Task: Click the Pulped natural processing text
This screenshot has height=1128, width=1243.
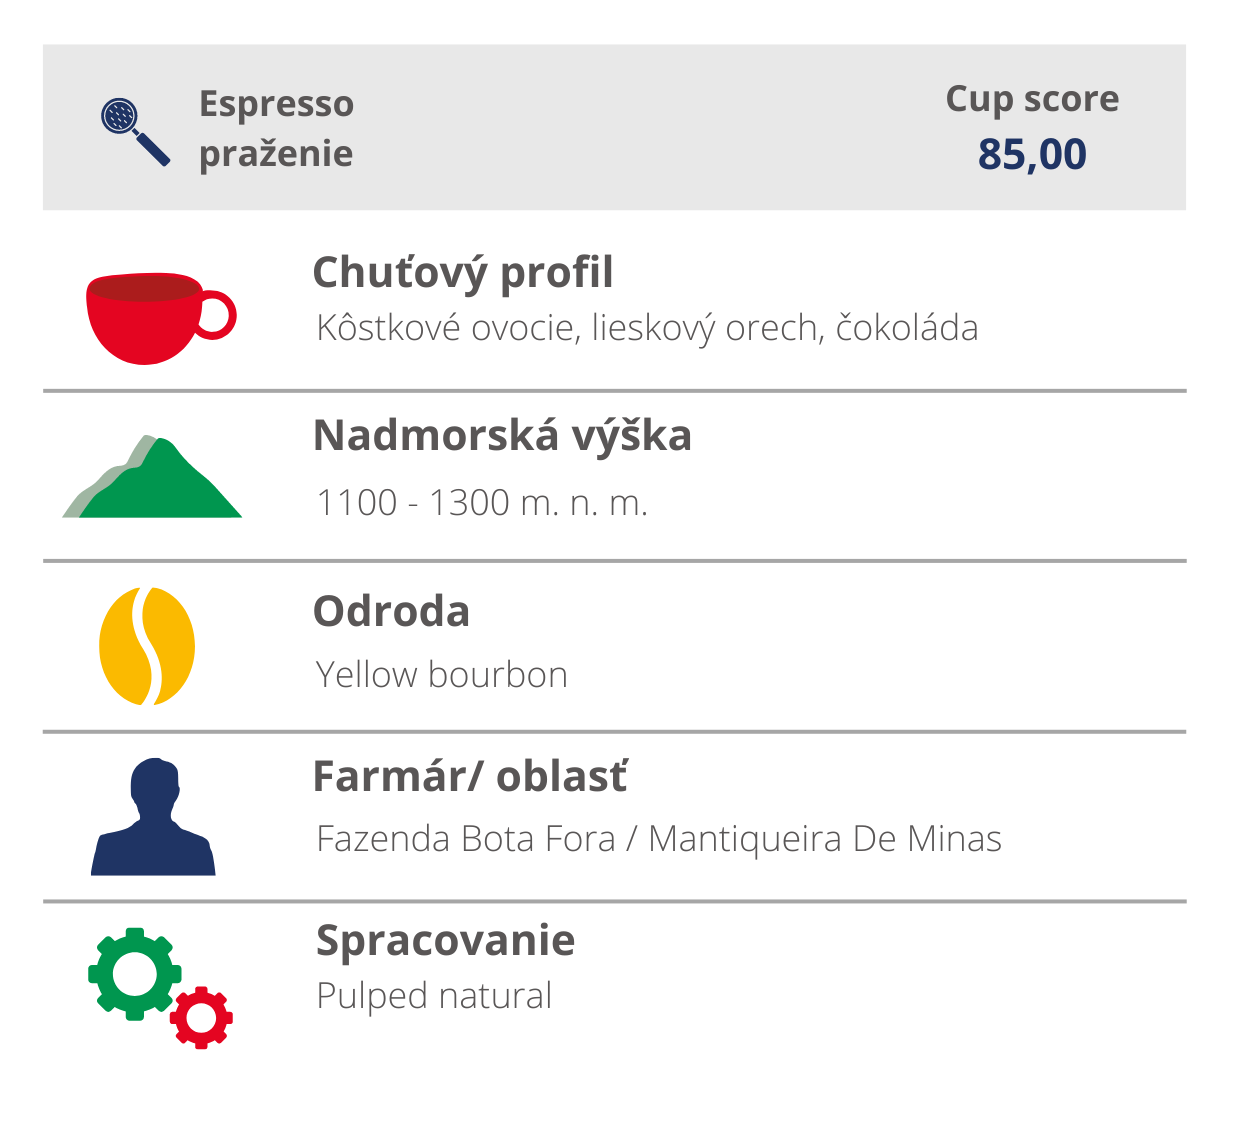Action: (x=434, y=996)
